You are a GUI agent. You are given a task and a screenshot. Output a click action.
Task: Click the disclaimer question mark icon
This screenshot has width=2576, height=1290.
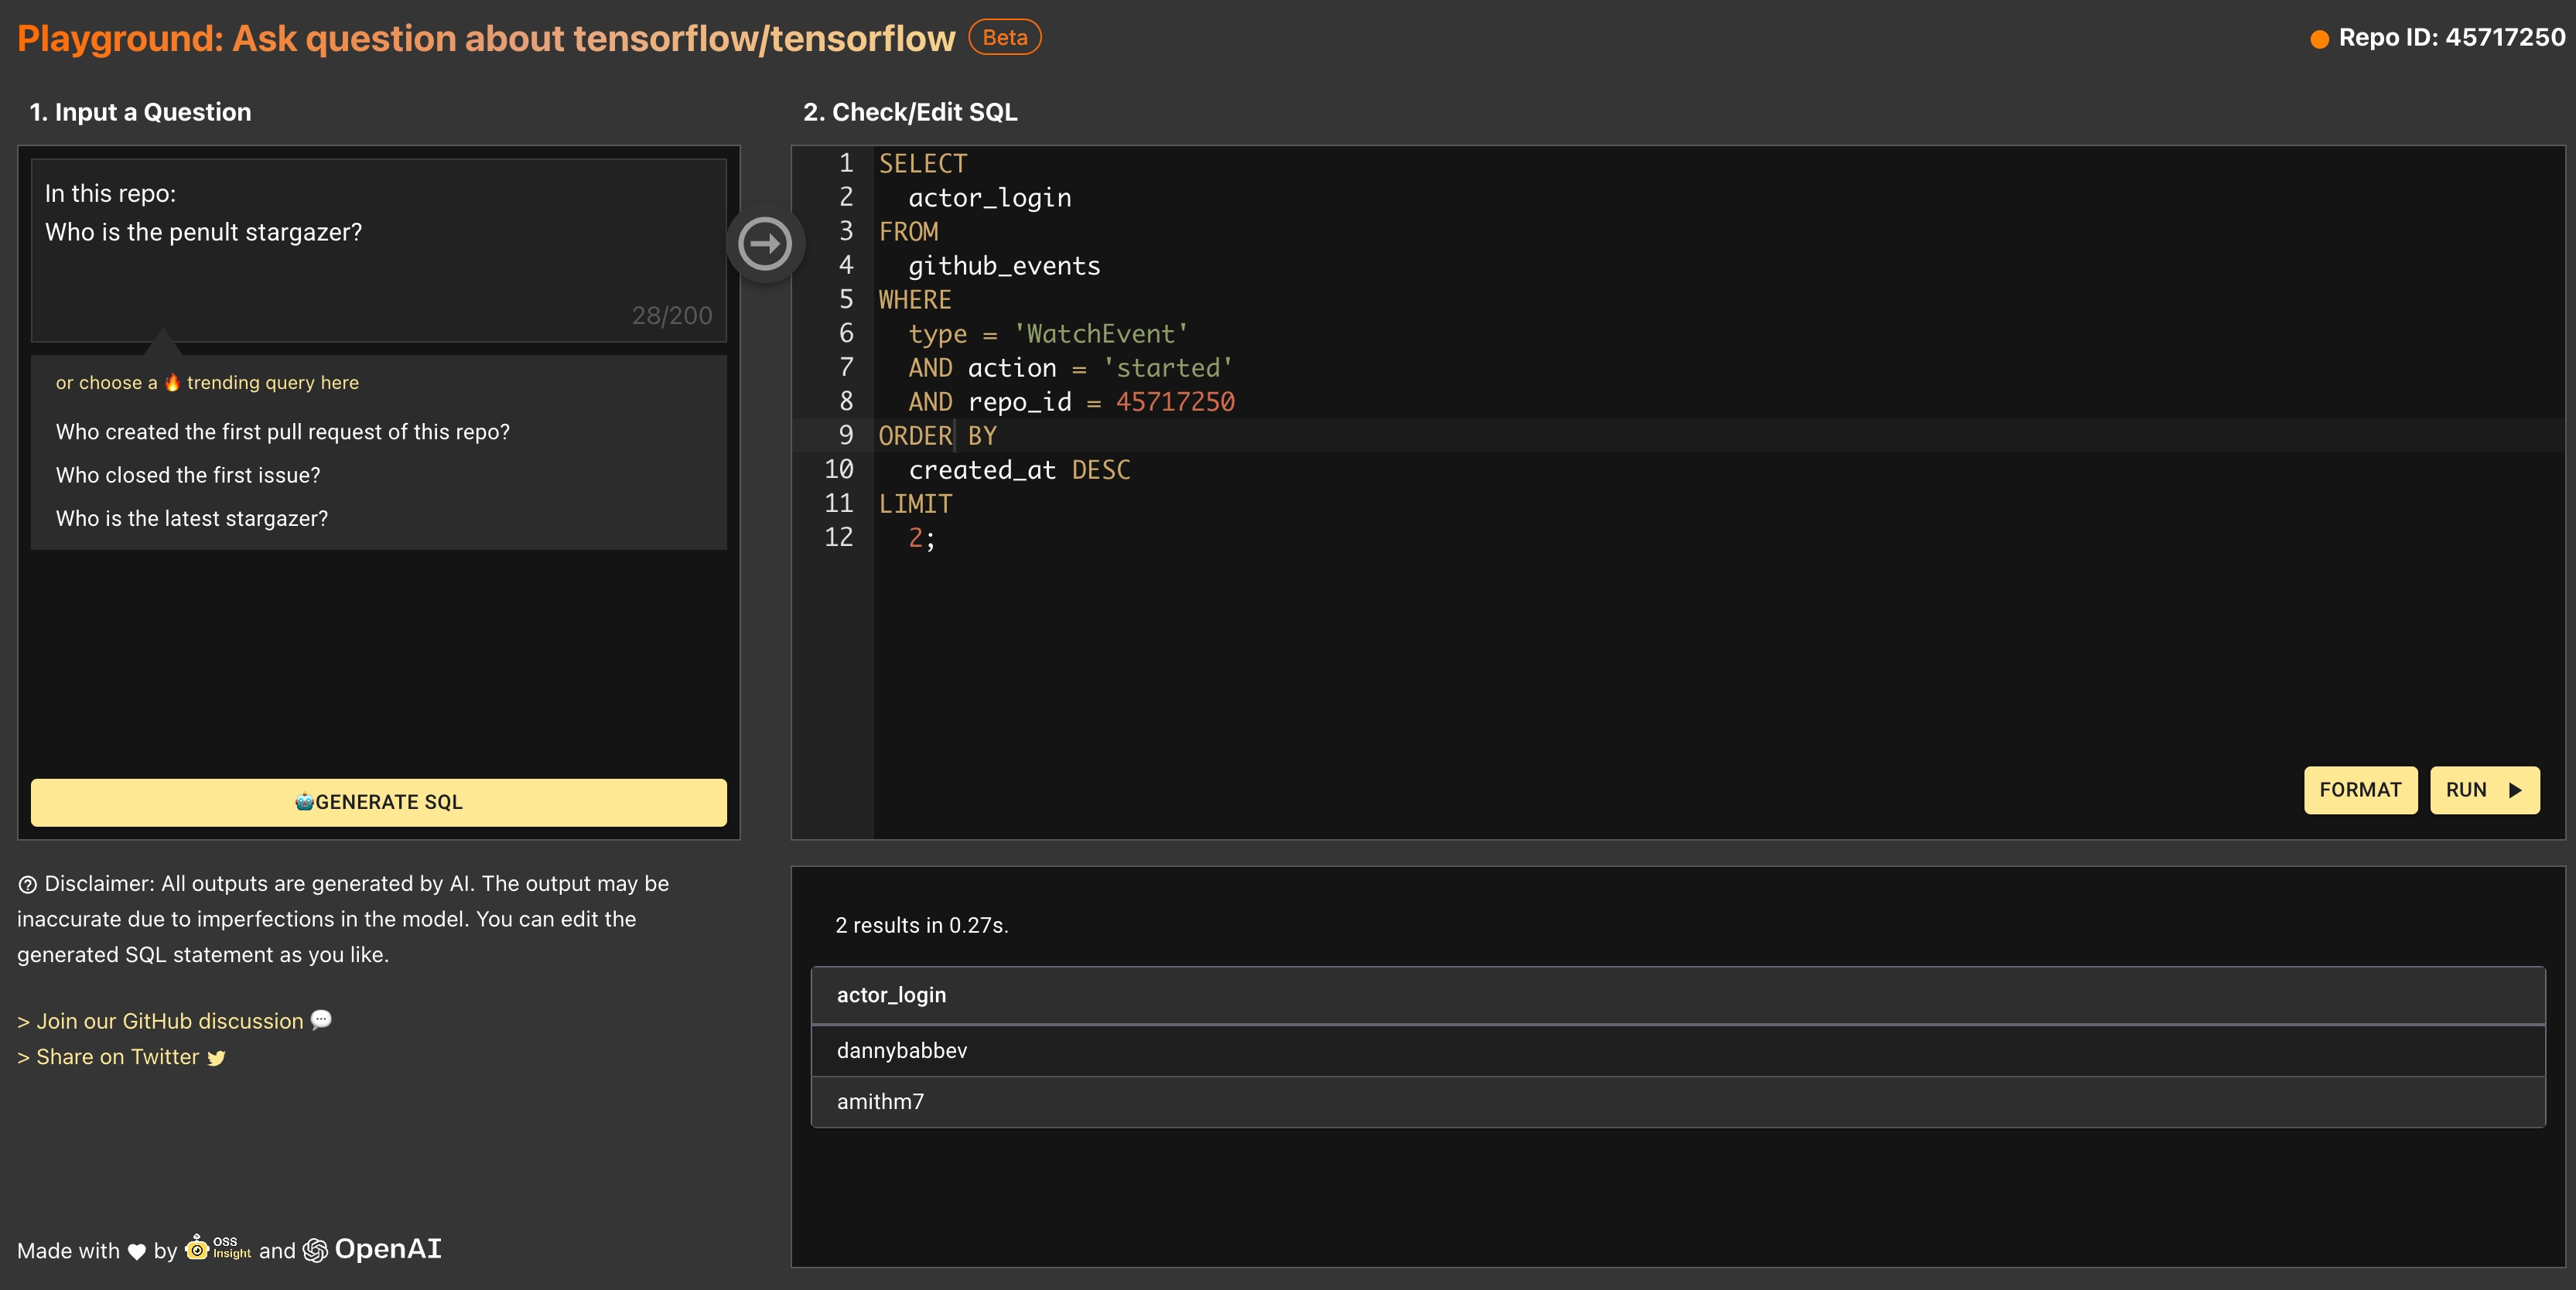[x=27, y=884]
